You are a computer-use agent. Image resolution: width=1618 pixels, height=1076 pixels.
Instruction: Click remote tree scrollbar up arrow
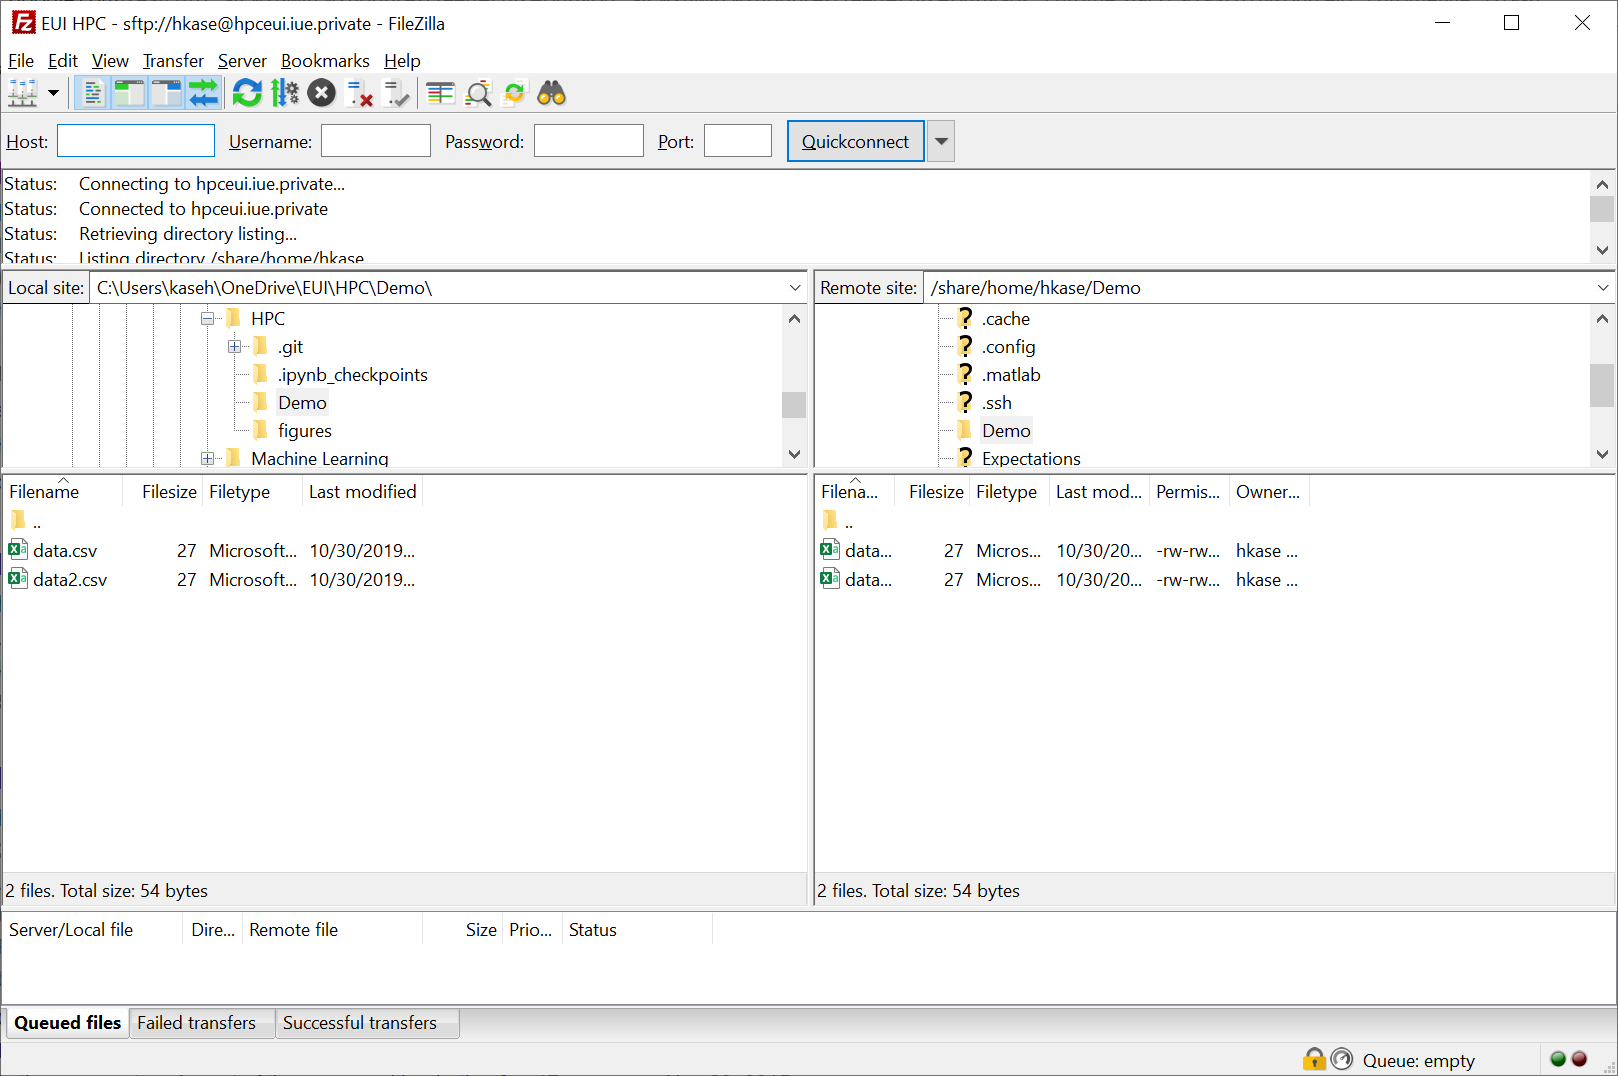point(1602,319)
